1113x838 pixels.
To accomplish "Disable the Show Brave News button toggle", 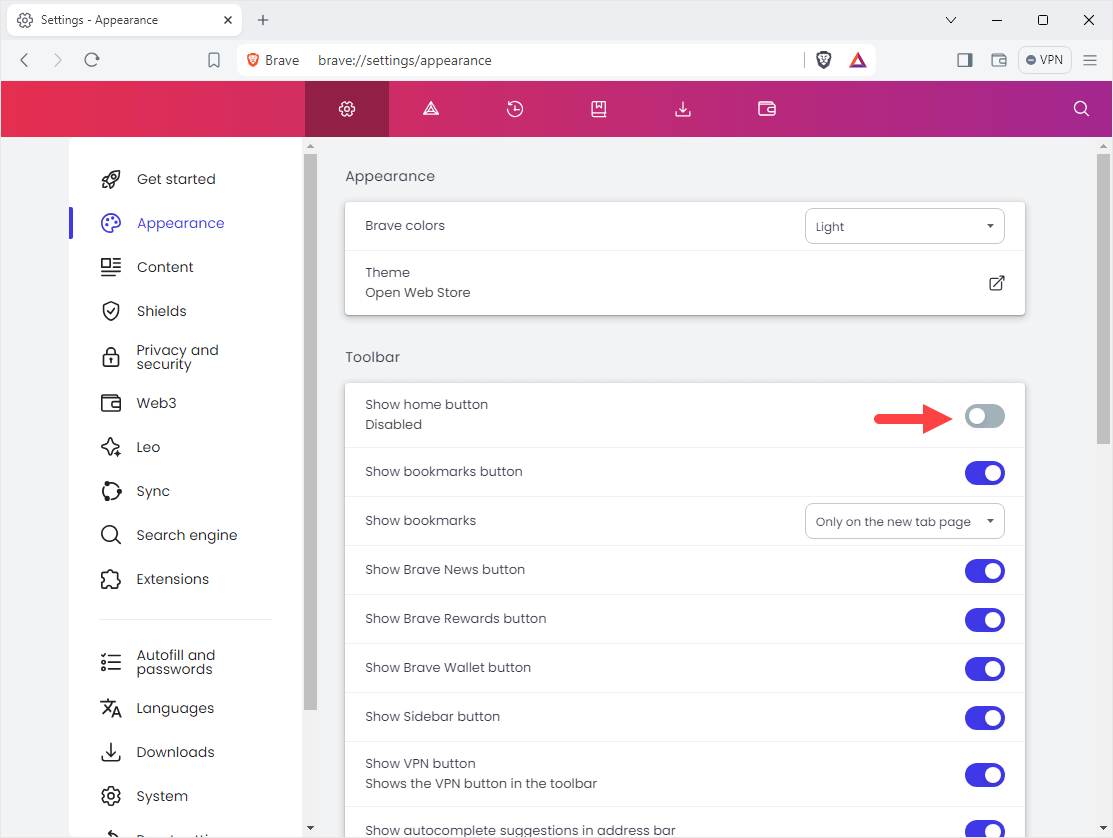I will point(985,570).
